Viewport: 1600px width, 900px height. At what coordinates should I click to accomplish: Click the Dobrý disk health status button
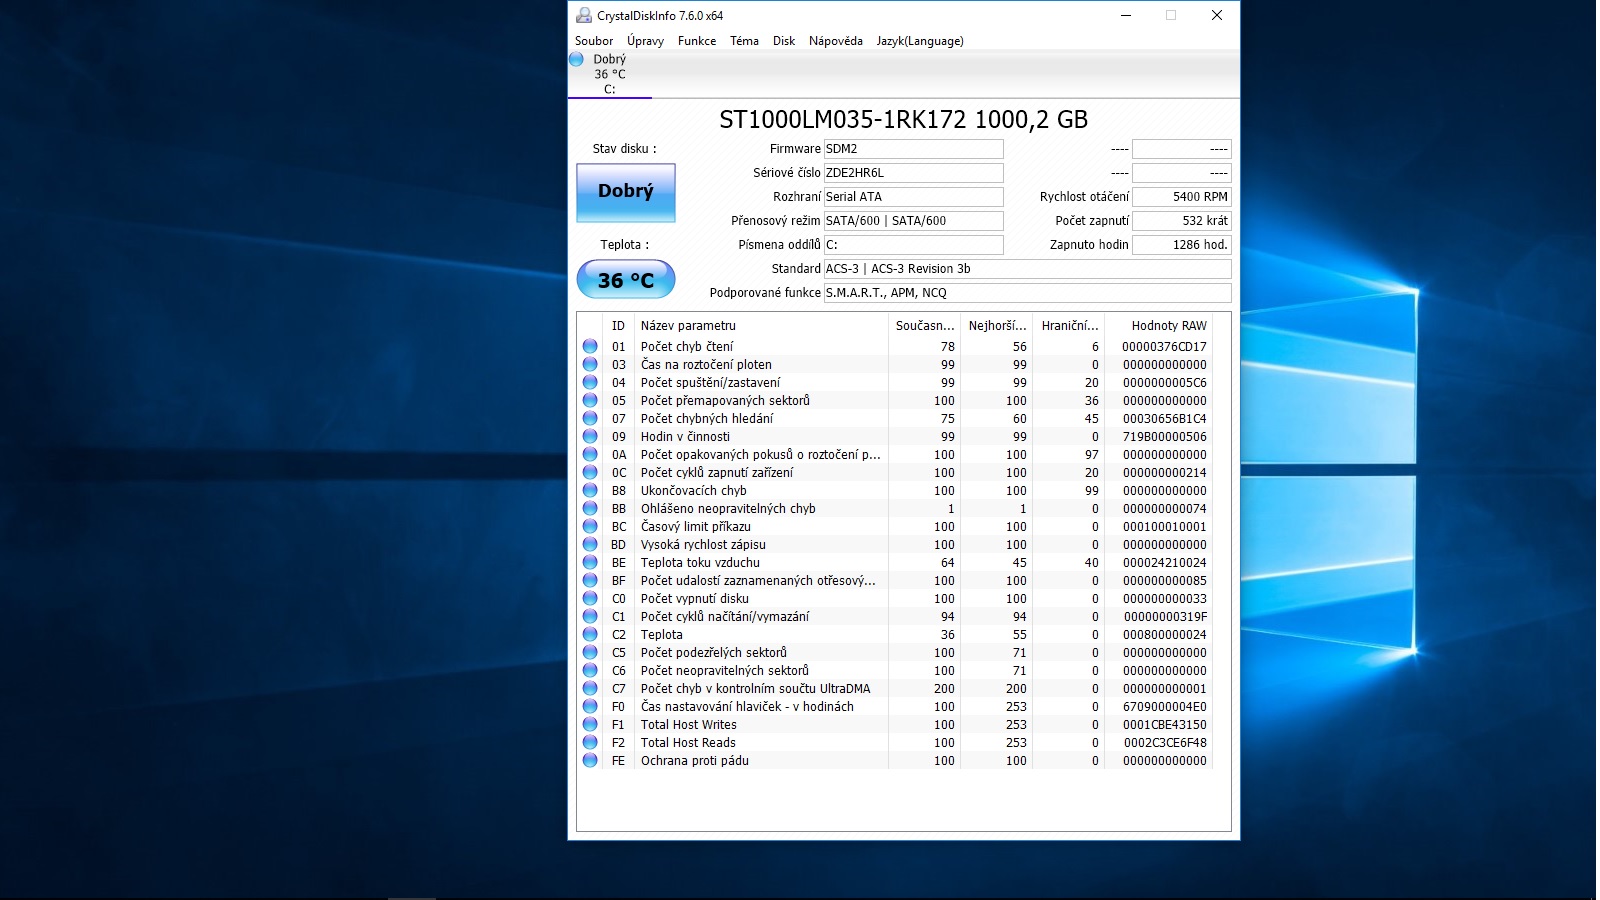(626, 192)
